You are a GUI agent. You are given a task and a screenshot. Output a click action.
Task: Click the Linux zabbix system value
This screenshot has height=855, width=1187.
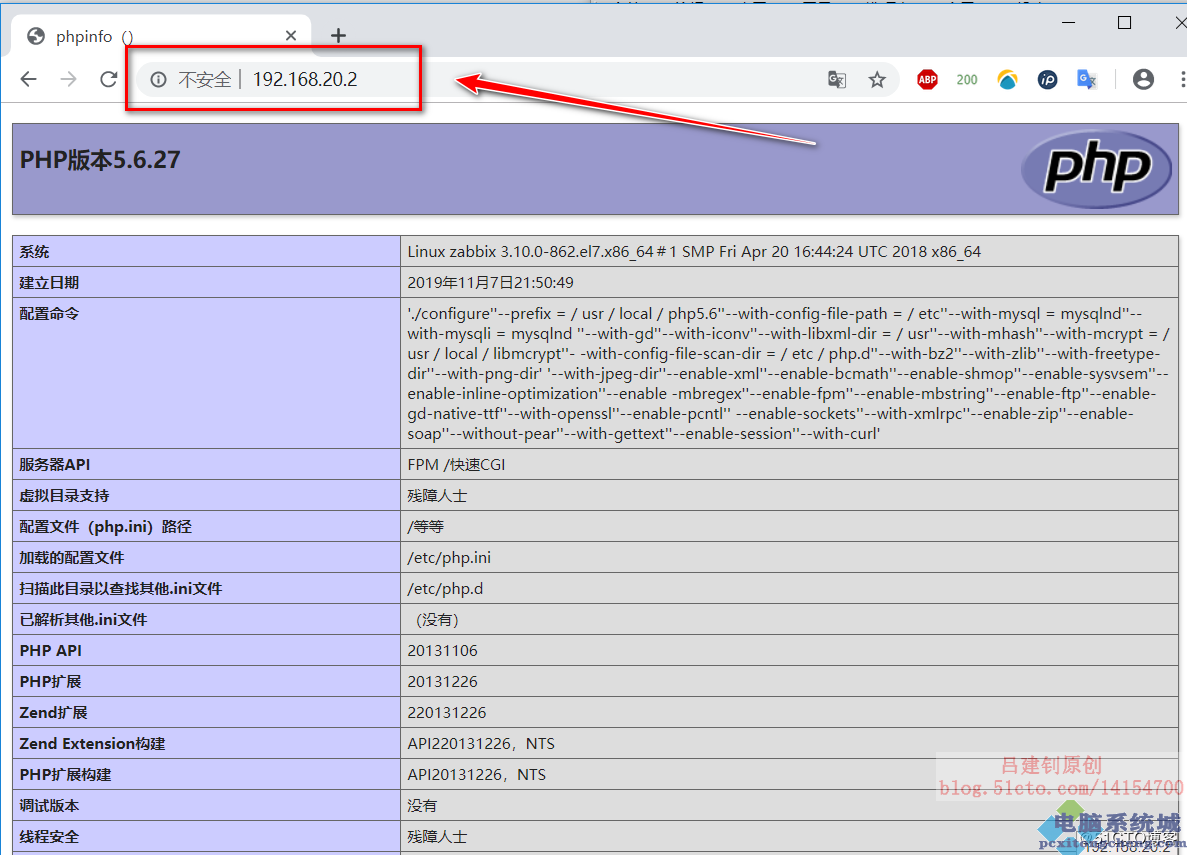click(694, 251)
